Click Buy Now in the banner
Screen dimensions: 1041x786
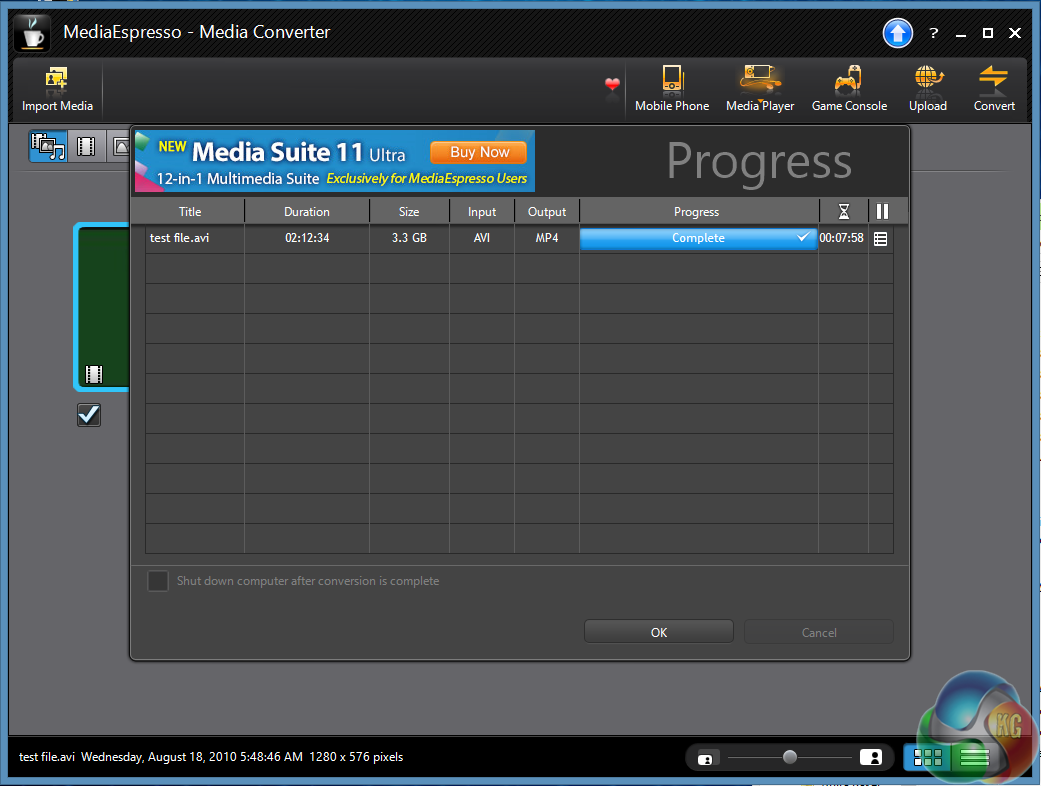[479, 152]
